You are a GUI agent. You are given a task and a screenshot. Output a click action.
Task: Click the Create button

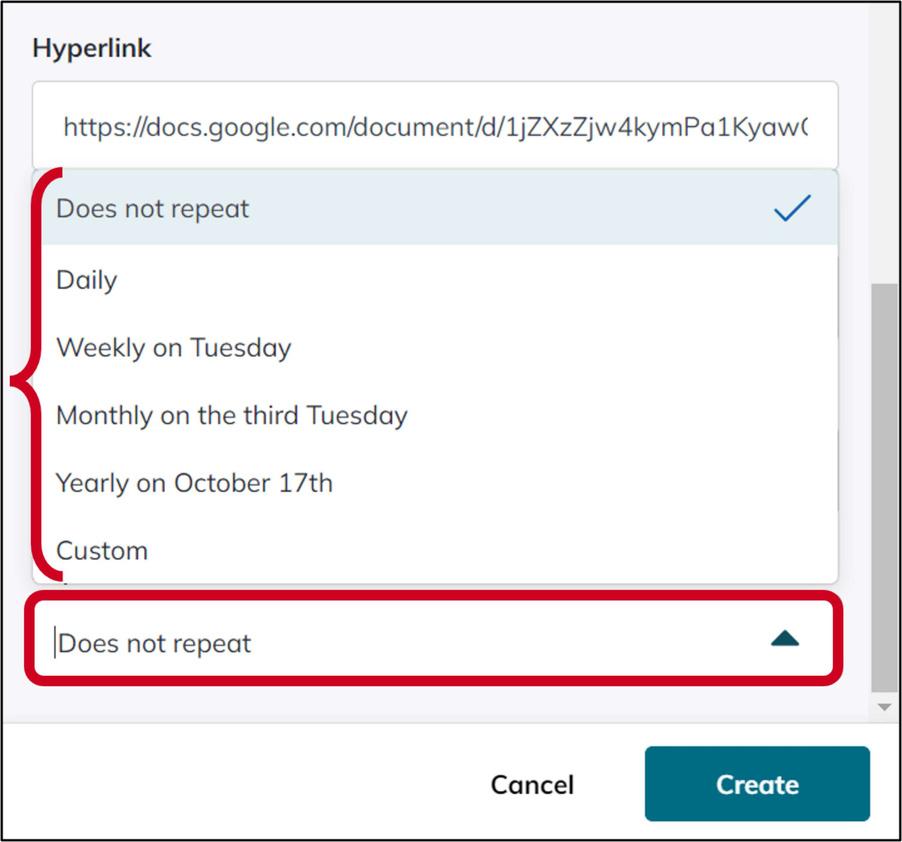[x=757, y=784]
